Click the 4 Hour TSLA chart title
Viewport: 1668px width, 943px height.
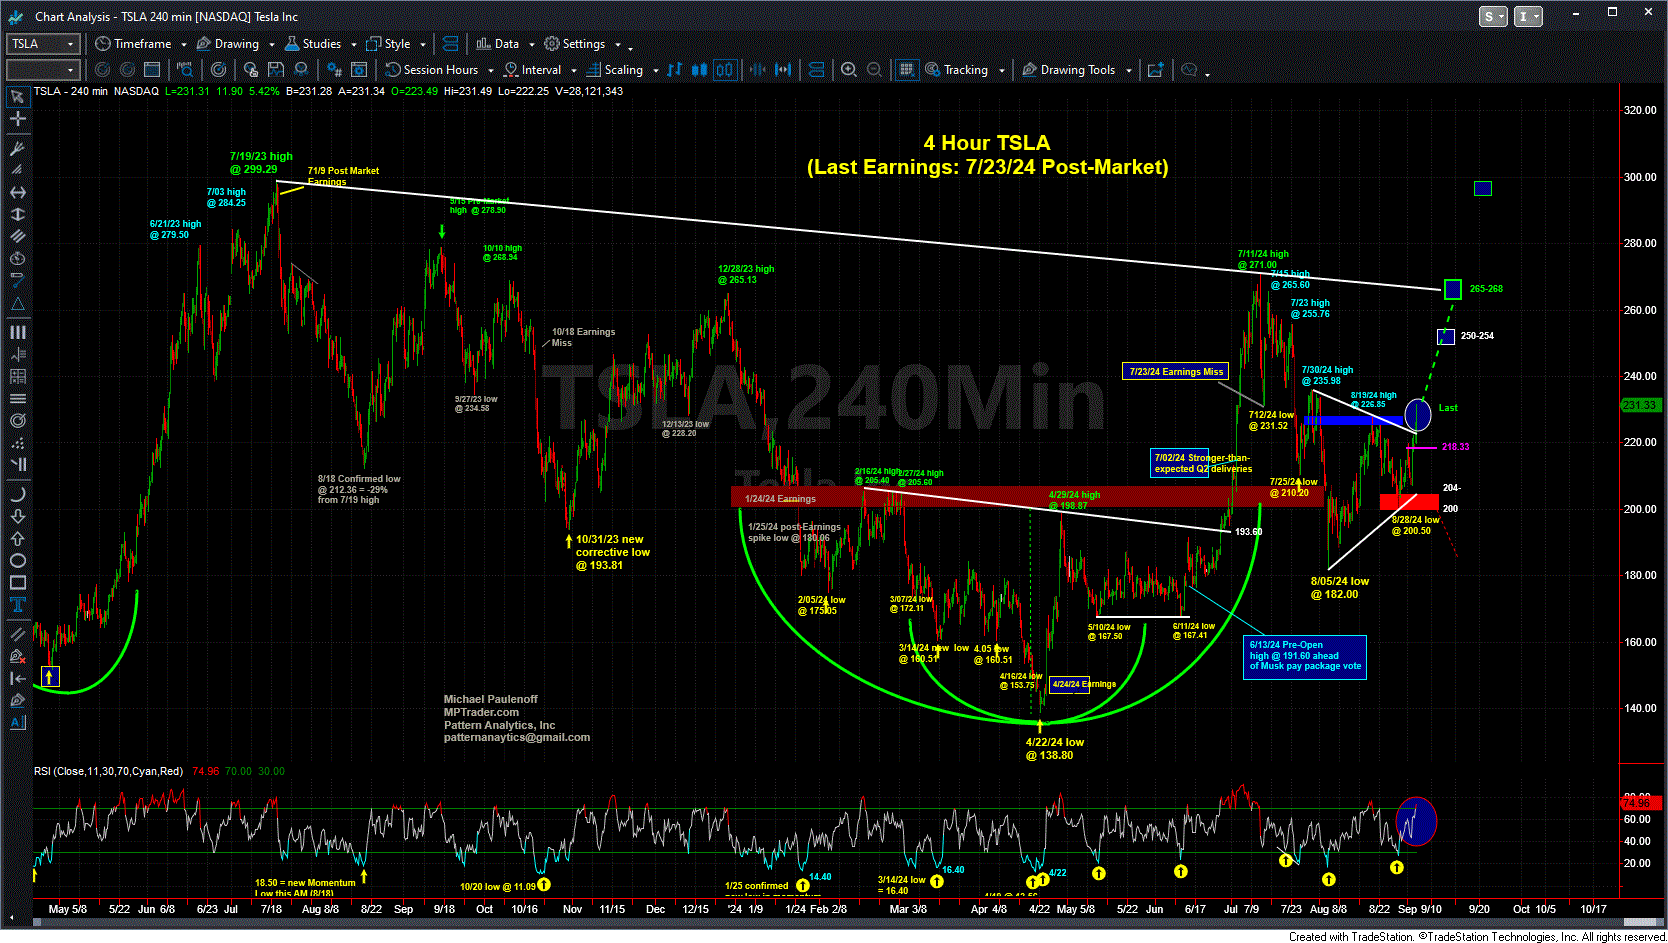(x=986, y=143)
